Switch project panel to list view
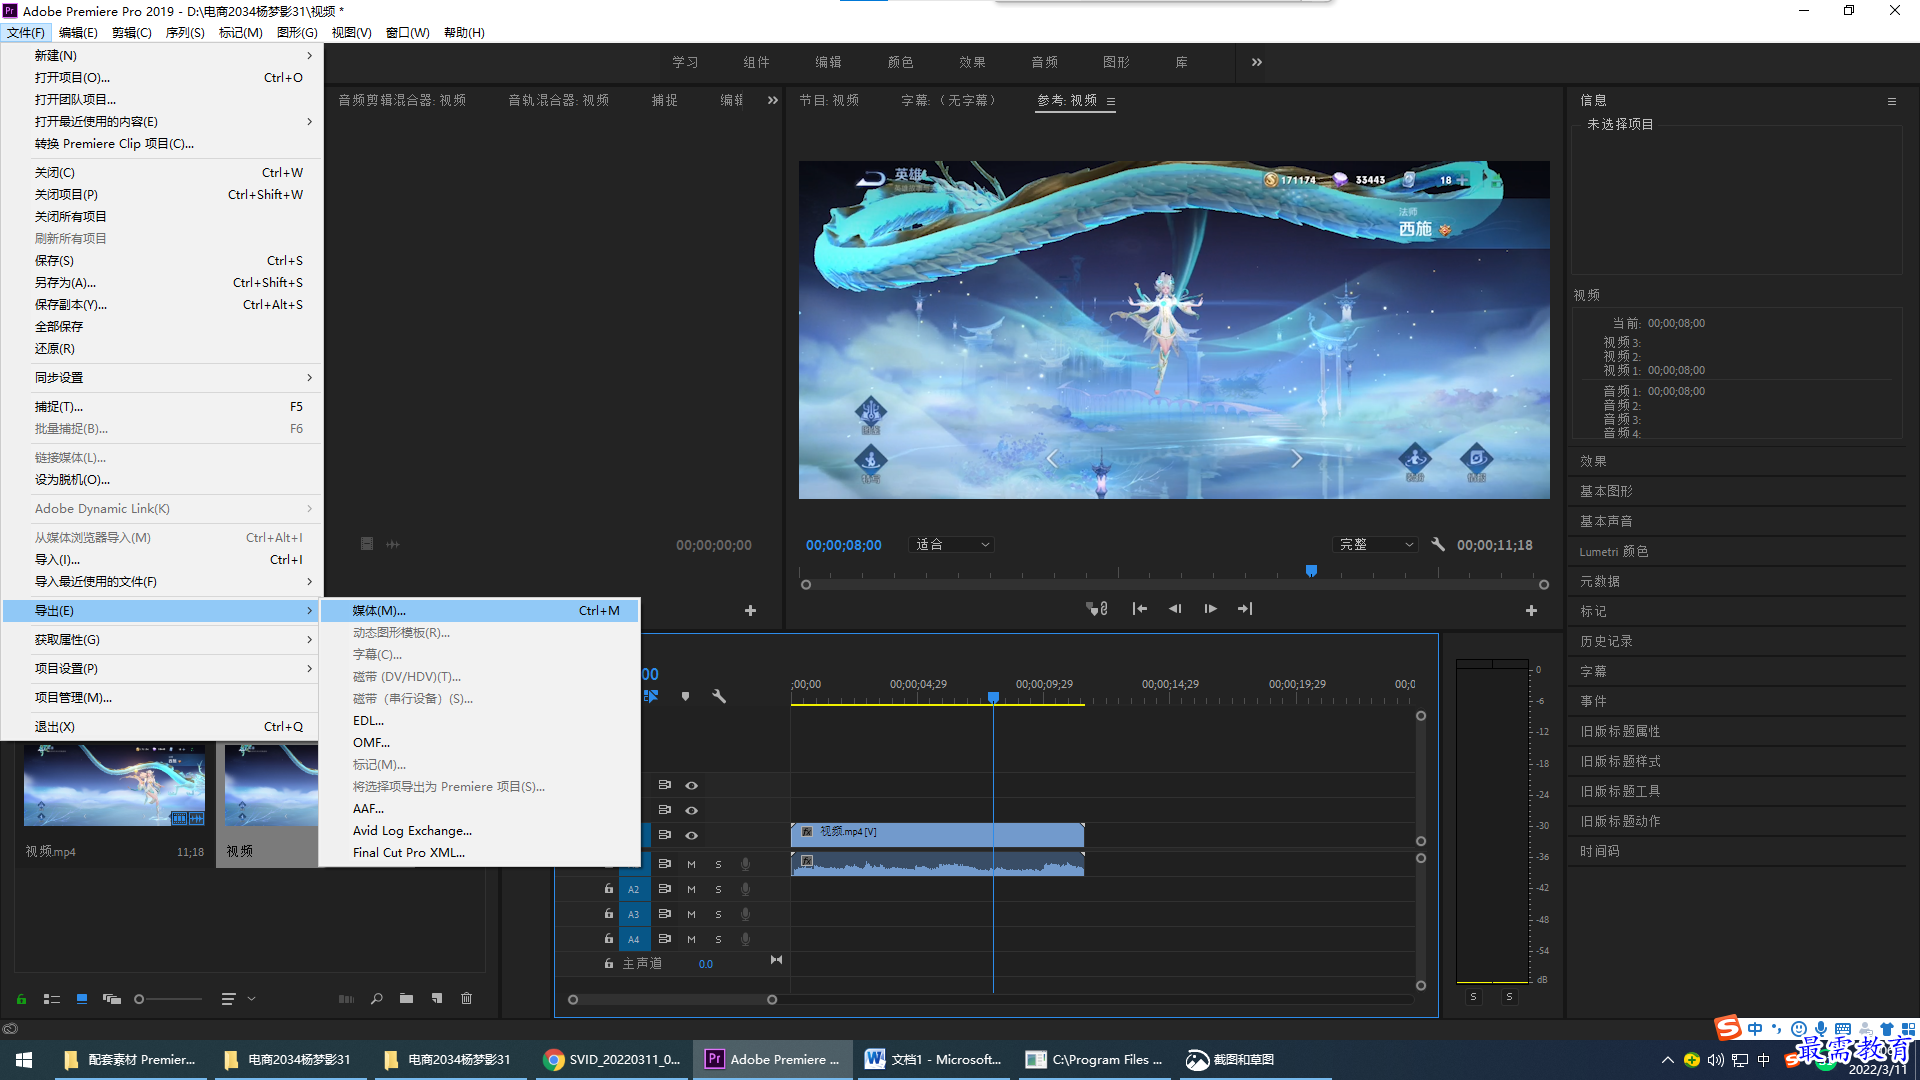 pyautogui.click(x=52, y=999)
